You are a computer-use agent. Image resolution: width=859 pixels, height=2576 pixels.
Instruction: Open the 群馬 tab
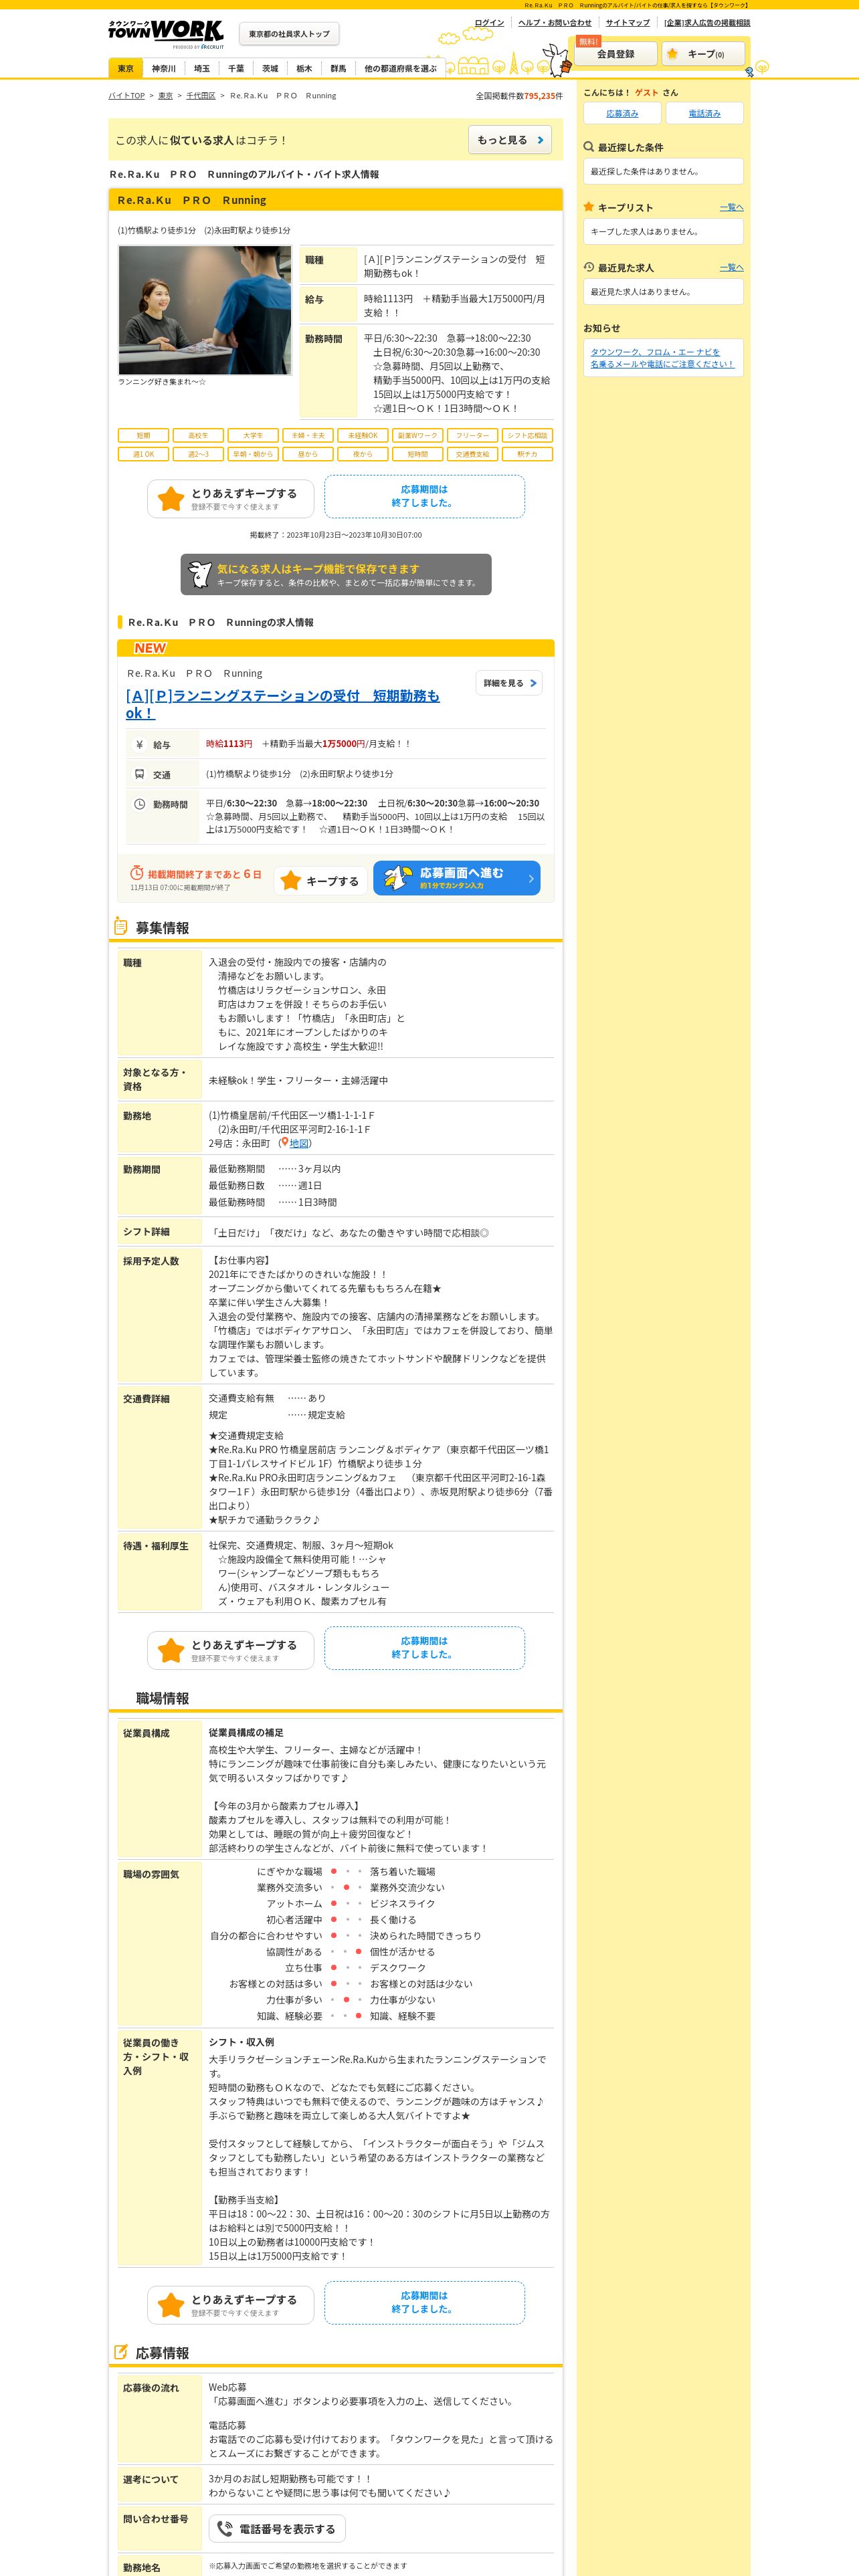click(338, 68)
